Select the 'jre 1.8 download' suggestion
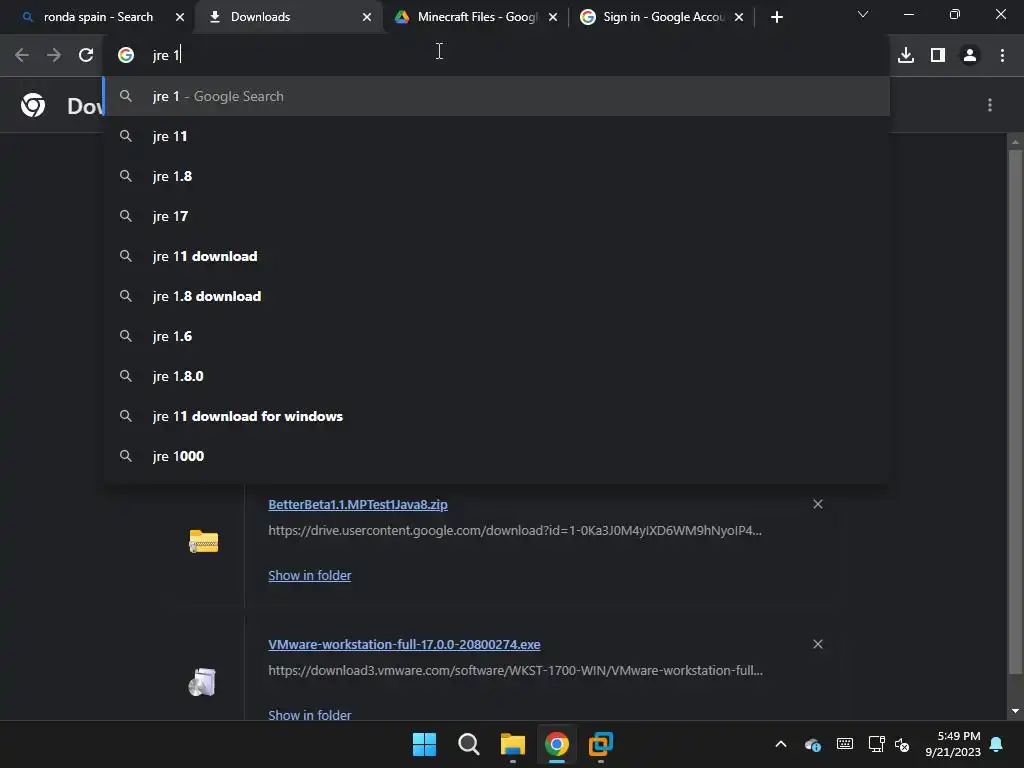The height and width of the screenshot is (768, 1024). click(496, 296)
